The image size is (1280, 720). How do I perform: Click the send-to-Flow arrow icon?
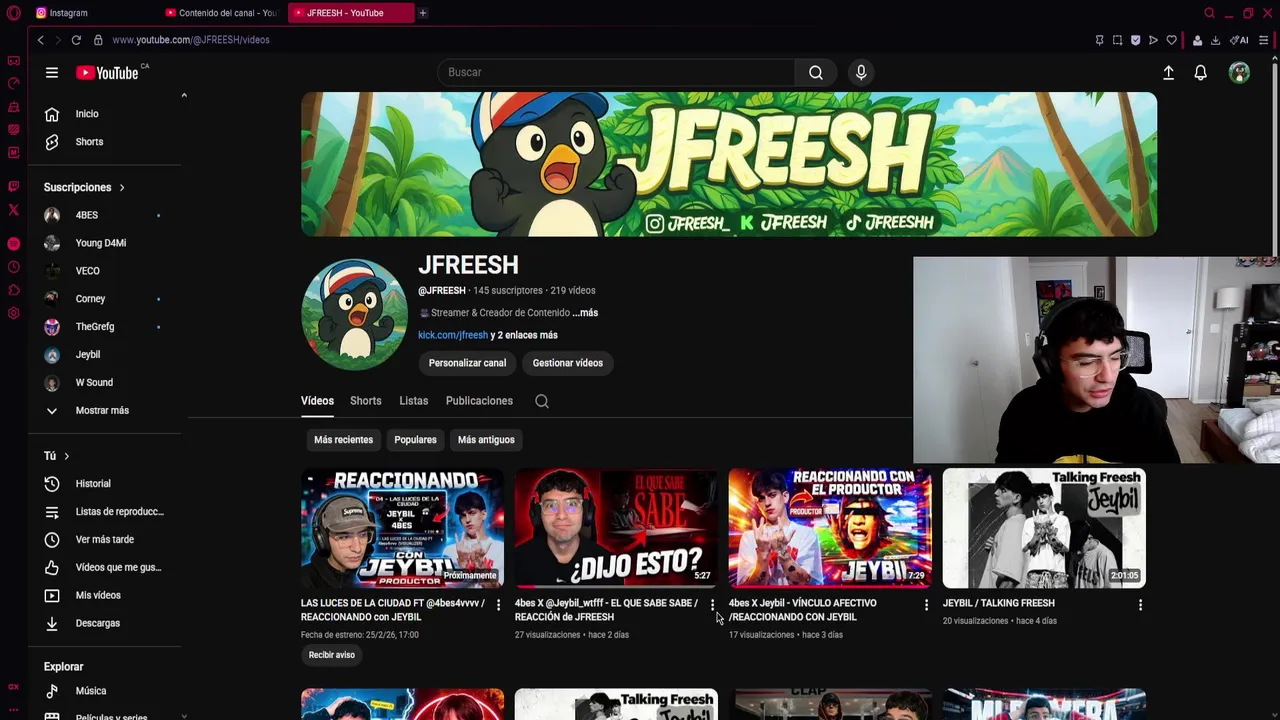(1153, 40)
